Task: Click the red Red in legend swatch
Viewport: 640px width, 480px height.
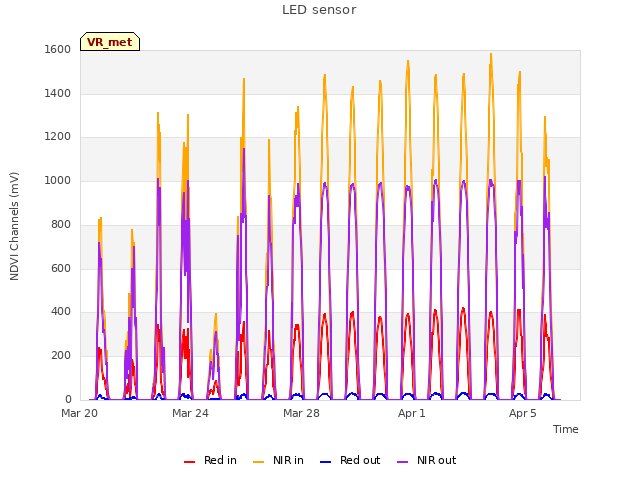Action: point(189,462)
